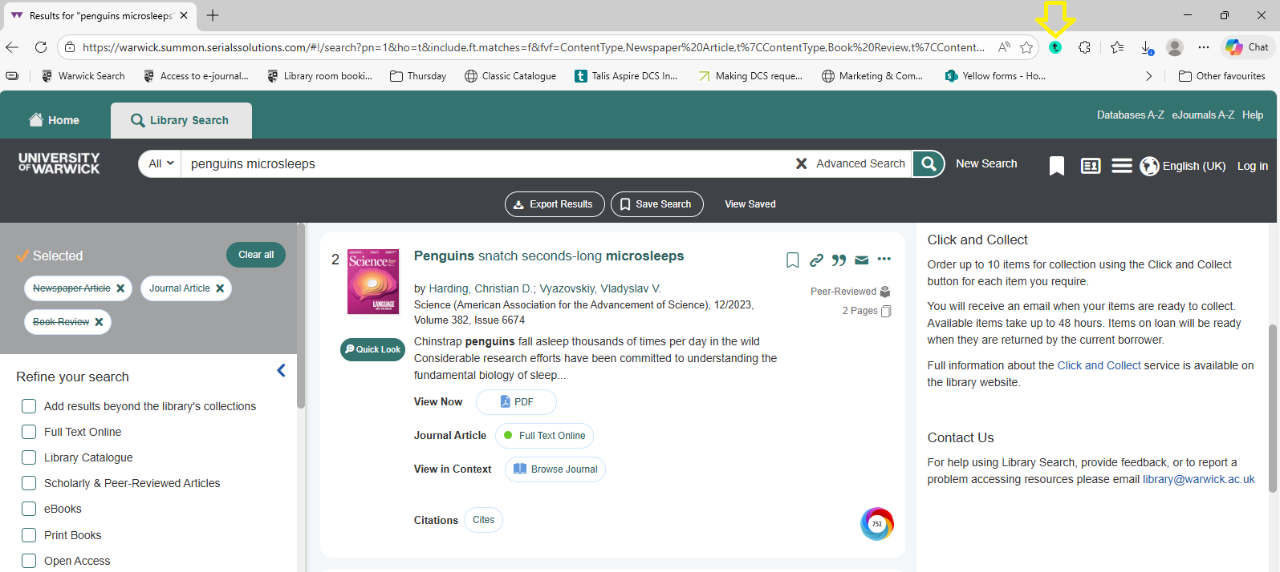Collapse the refine sidebar with chevron
The image size is (1280, 572).
281,371
